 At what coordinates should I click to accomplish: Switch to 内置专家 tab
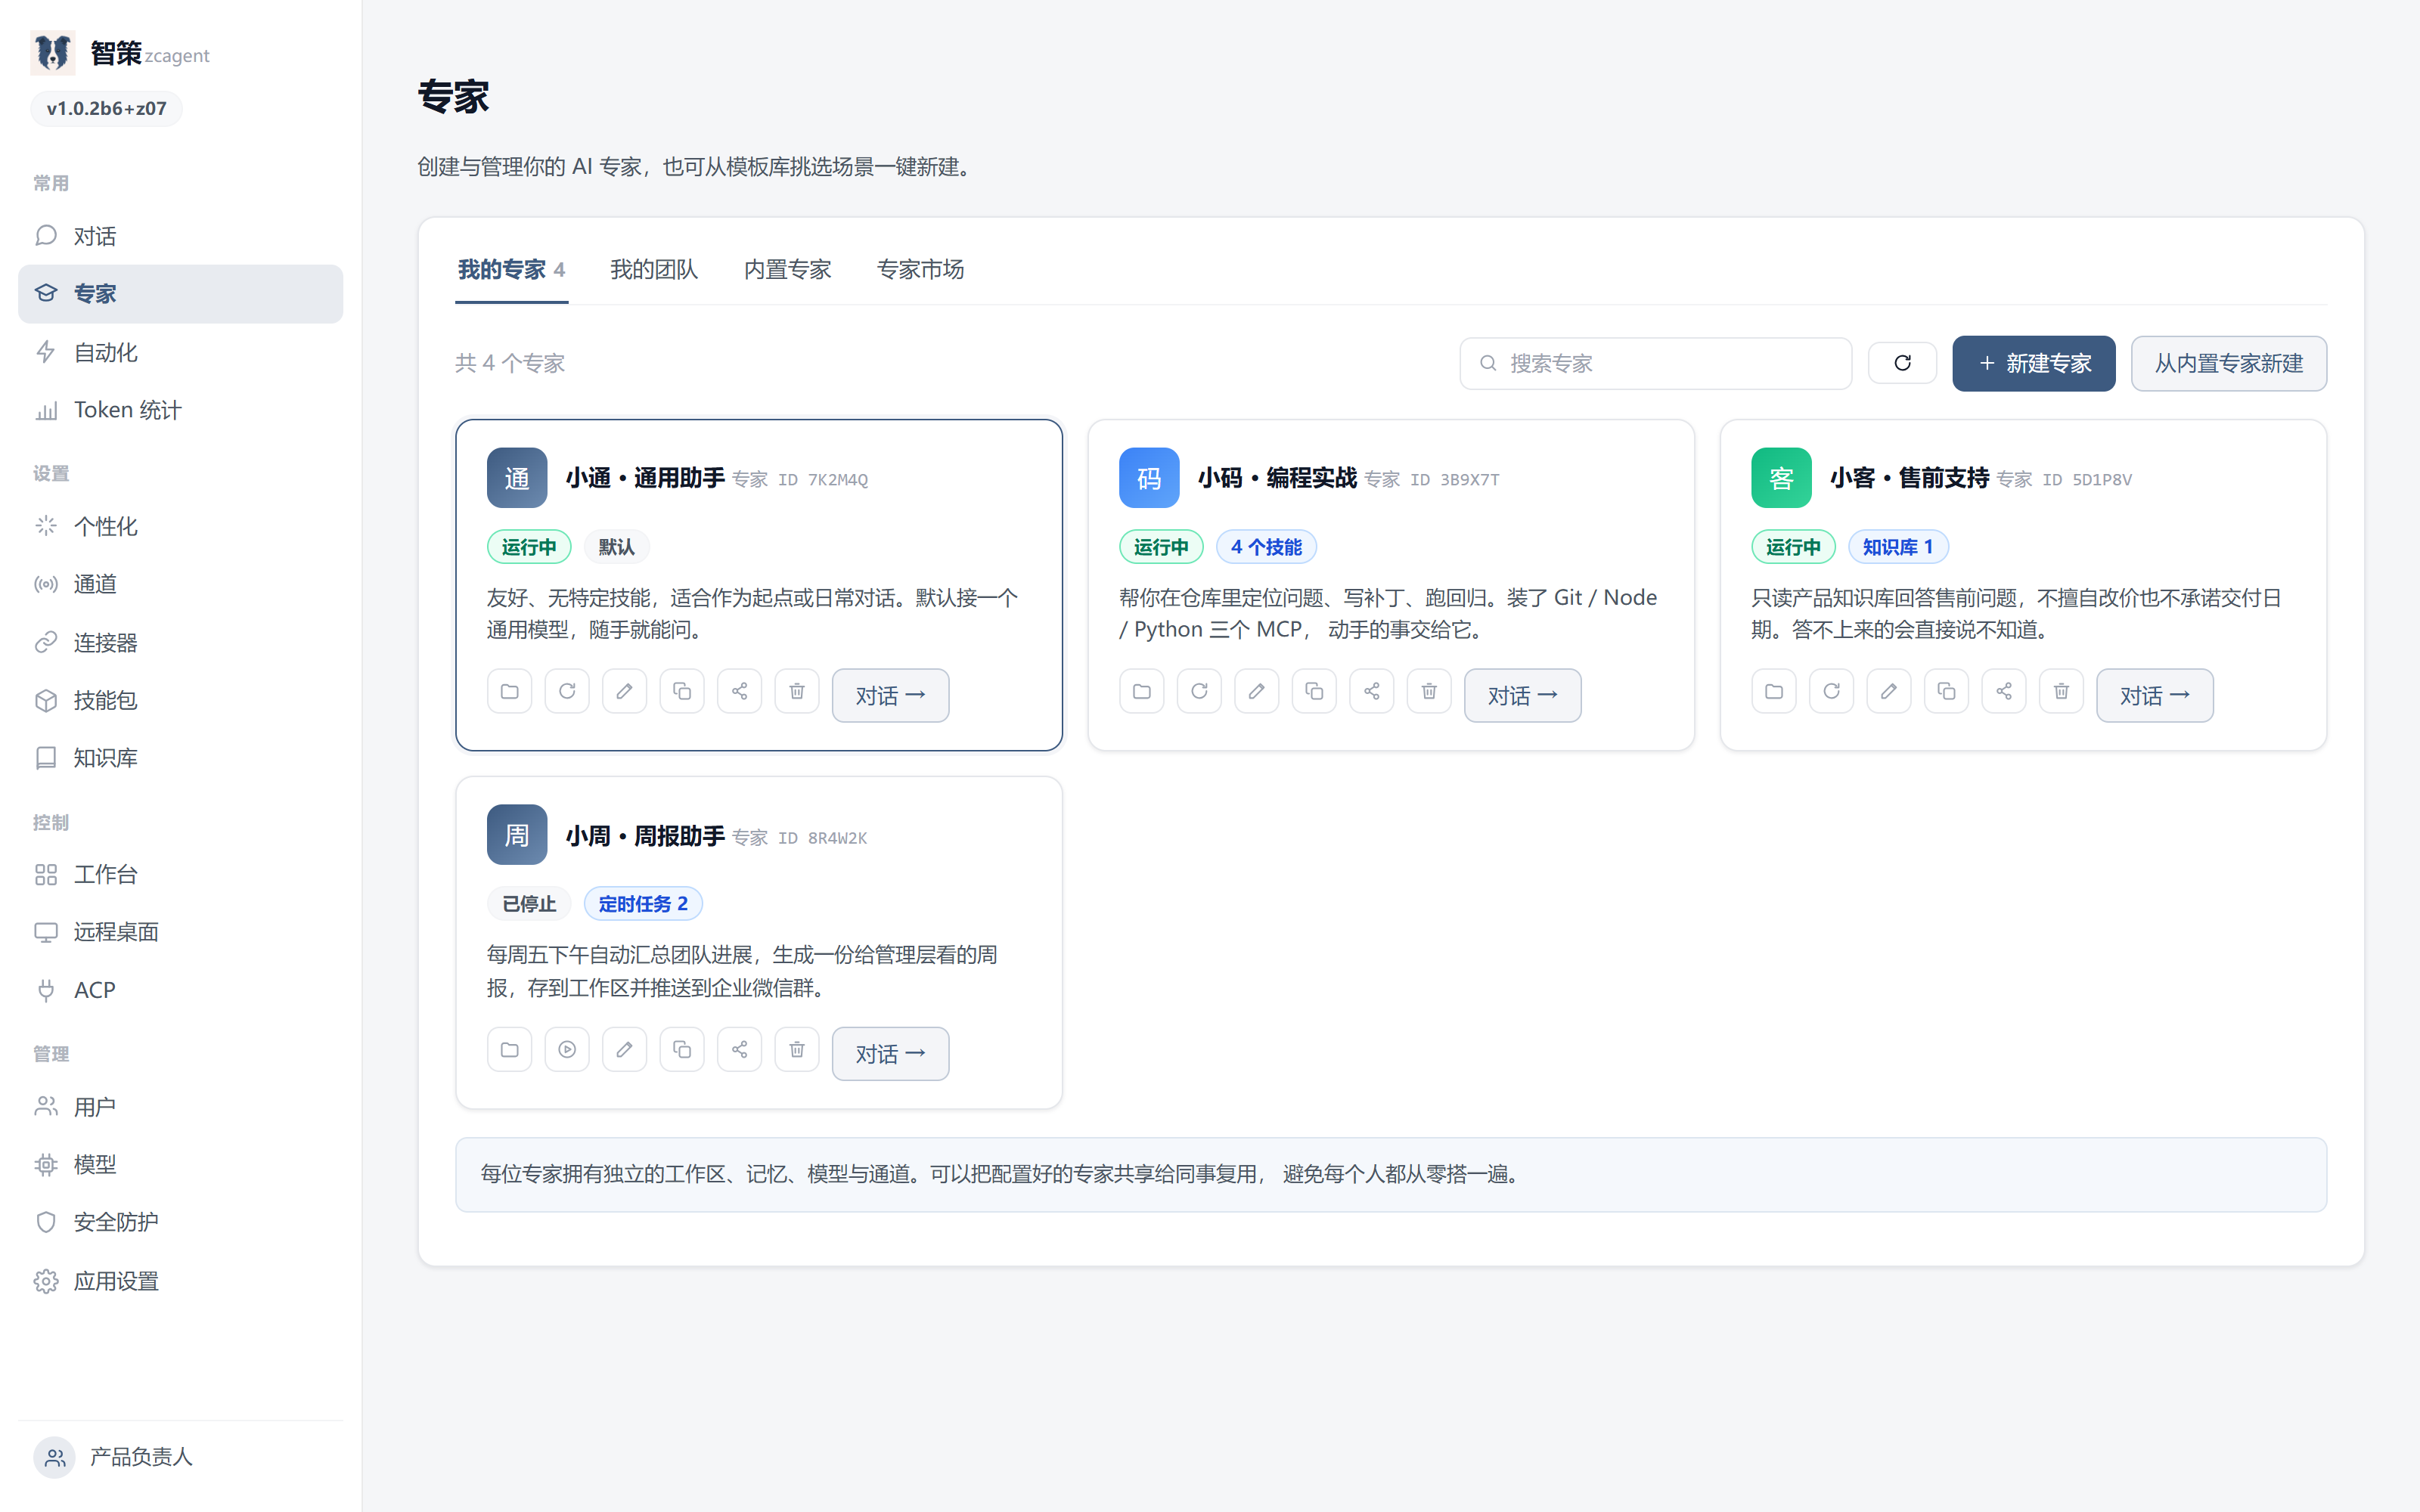787,269
